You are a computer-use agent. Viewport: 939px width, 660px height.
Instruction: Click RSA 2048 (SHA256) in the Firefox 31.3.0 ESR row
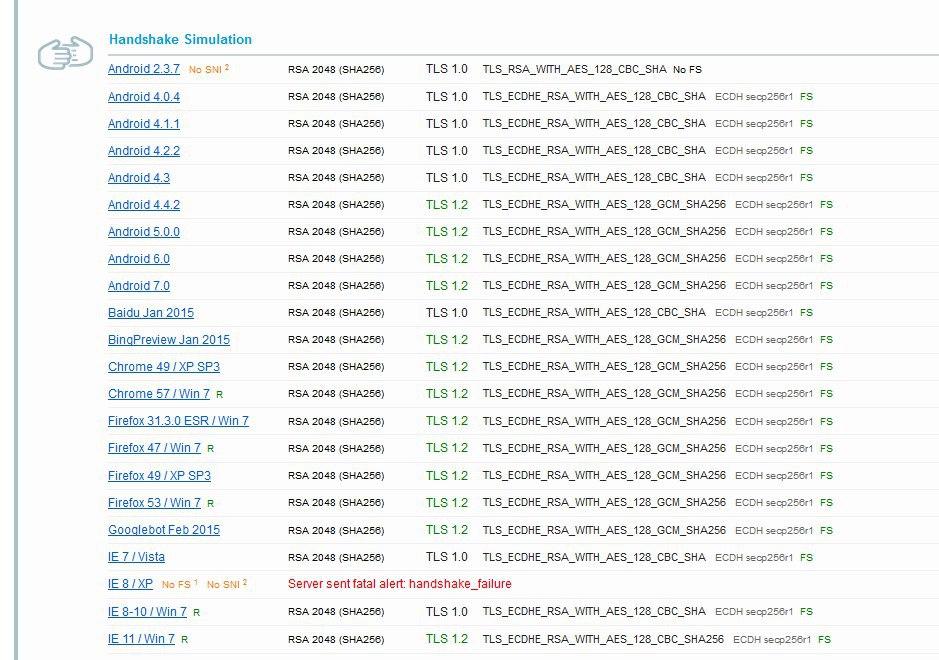(x=336, y=422)
